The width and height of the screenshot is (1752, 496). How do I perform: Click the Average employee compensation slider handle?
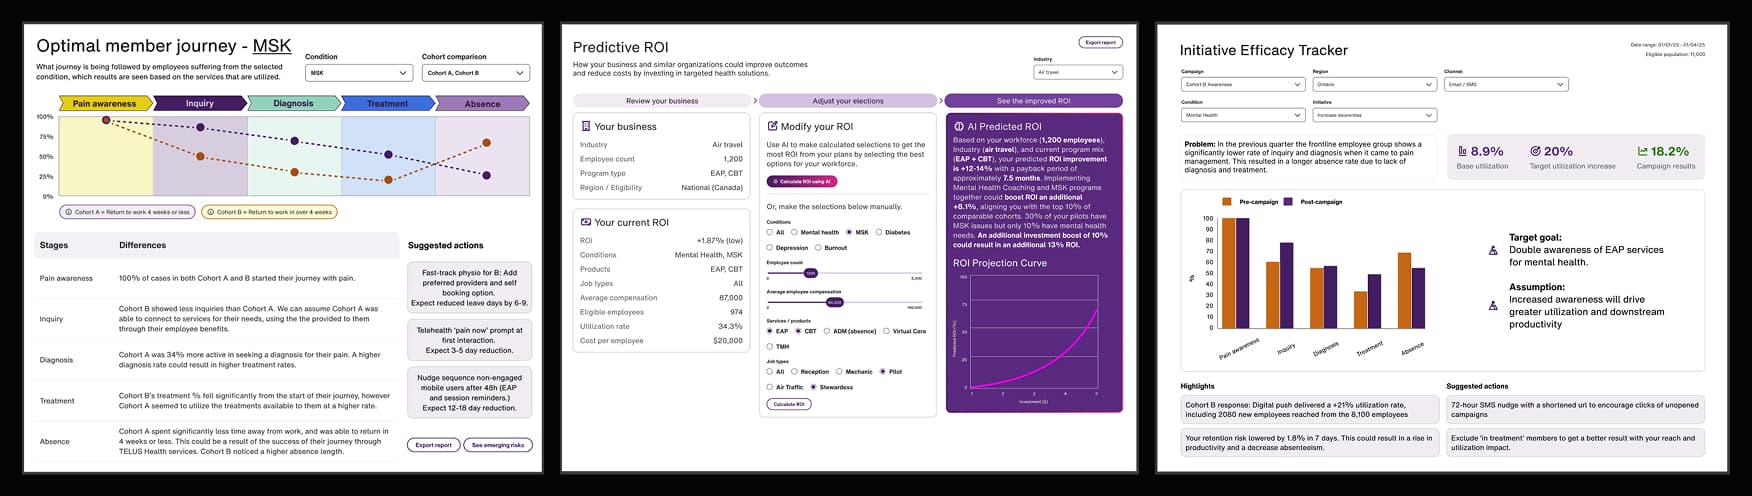click(x=834, y=302)
